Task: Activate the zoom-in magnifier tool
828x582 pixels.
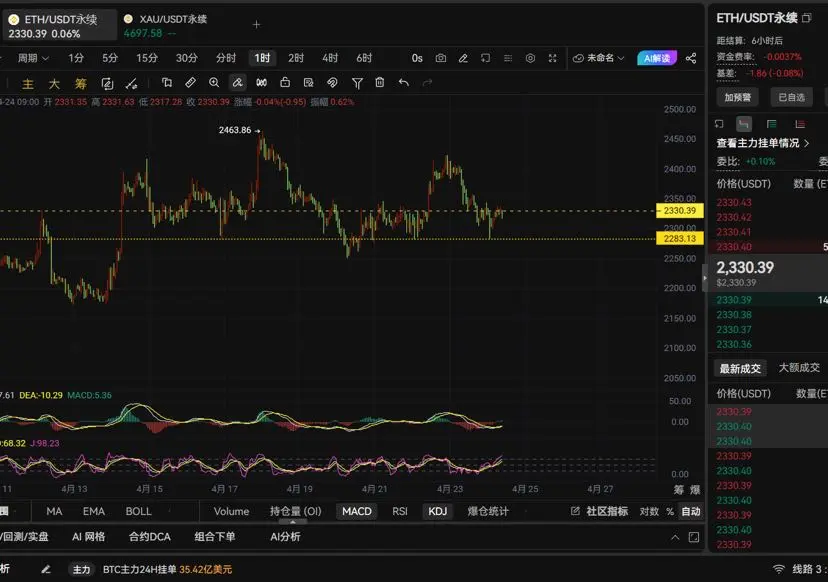Action: [x=214, y=82]
